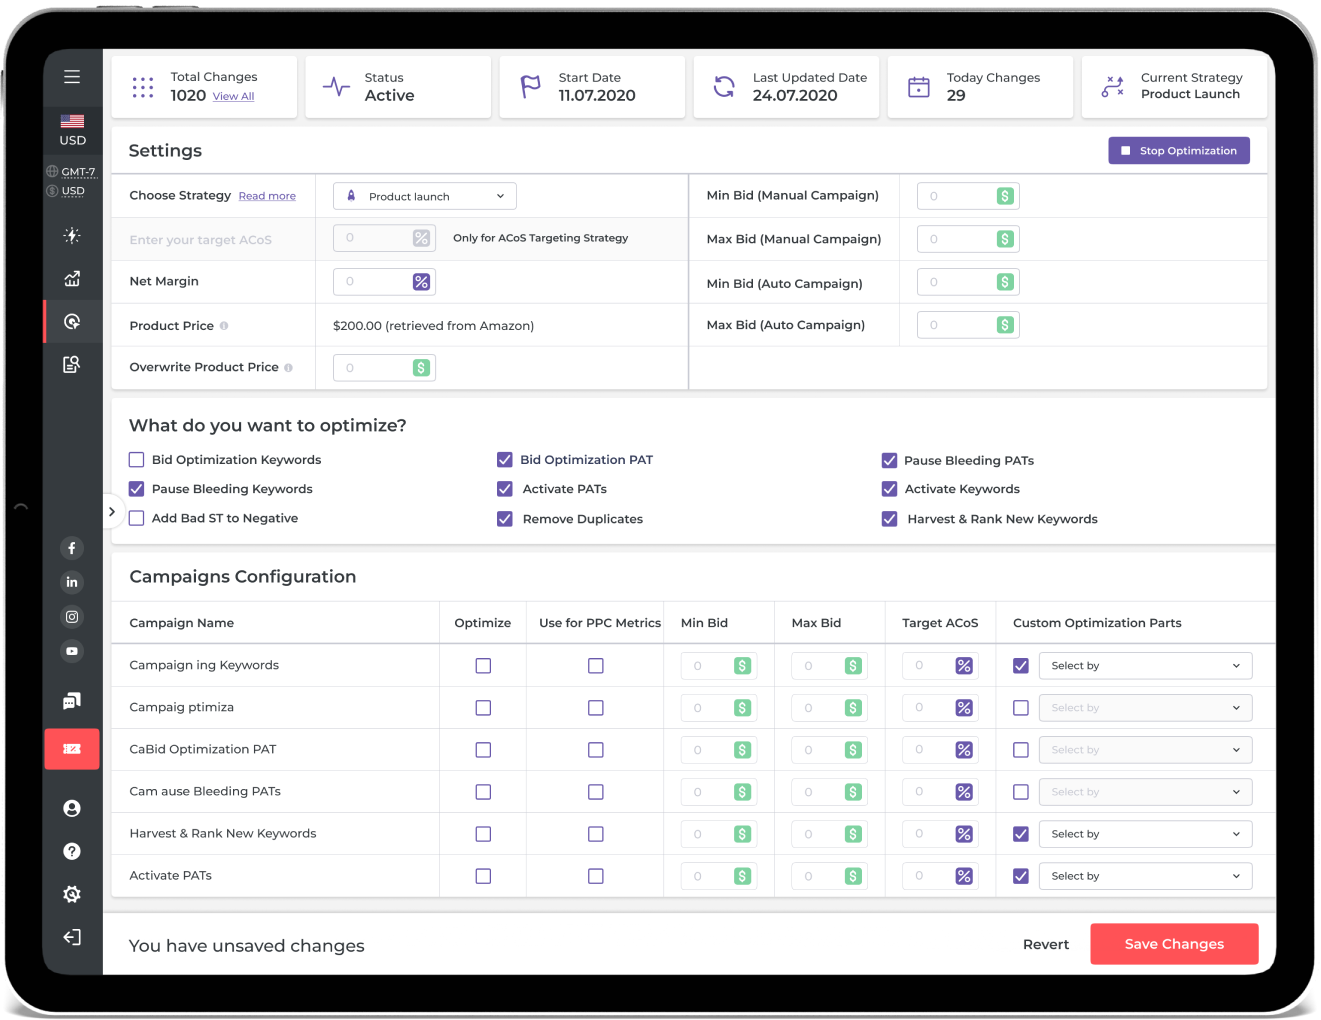Open the LinkedIn icon link
Viewport: 1321px width, 1020px height.
[72, 582]
